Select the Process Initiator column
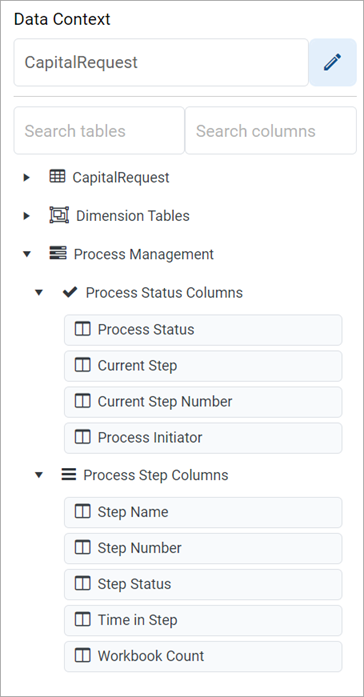364x697 pixels. [x=203, y=438]
